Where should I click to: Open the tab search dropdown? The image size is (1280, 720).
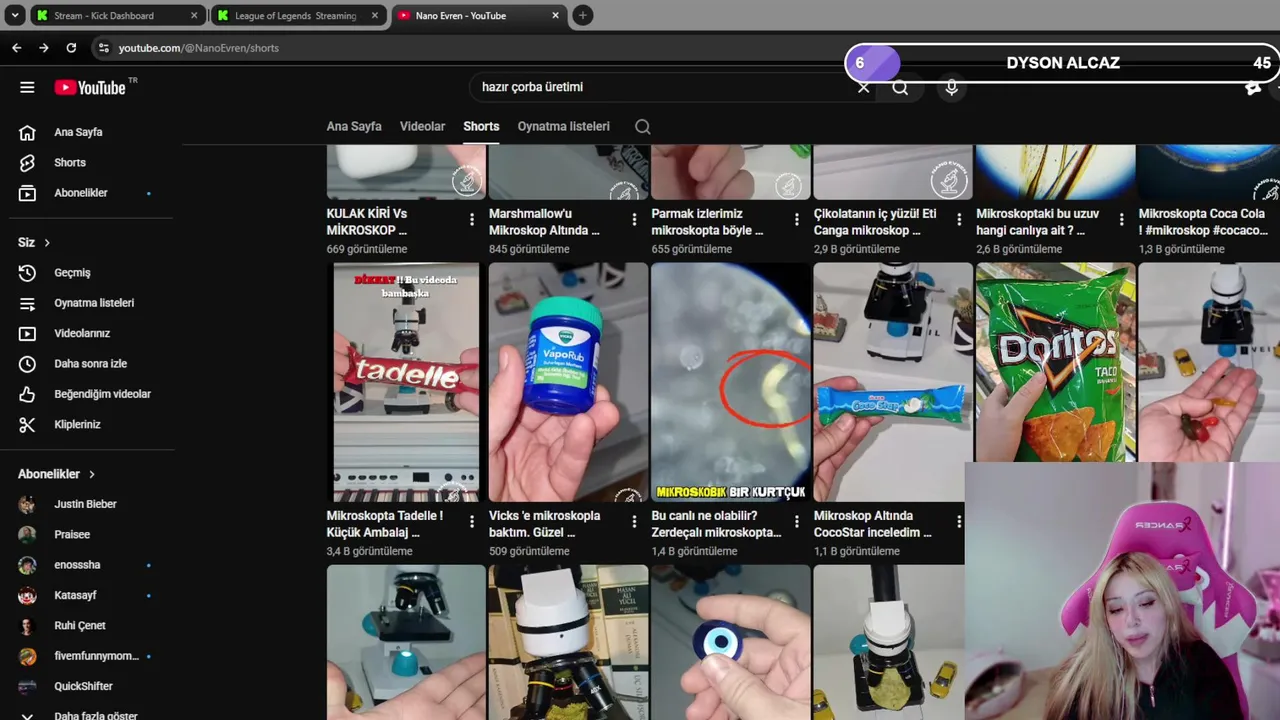coord(15,15)
